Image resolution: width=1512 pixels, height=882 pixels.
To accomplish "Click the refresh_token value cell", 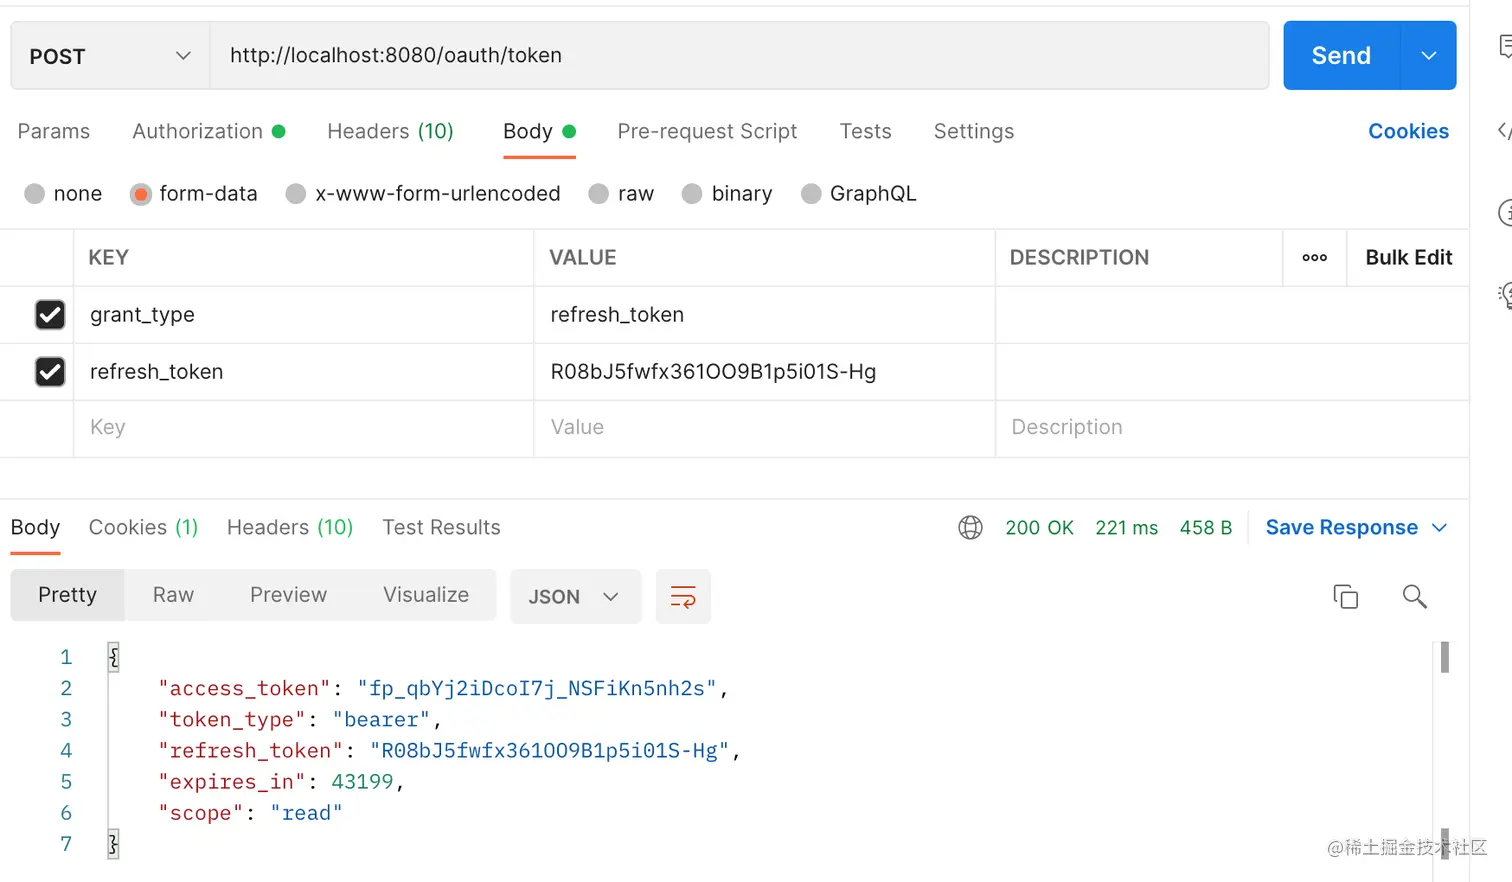I will pos(764,372).
